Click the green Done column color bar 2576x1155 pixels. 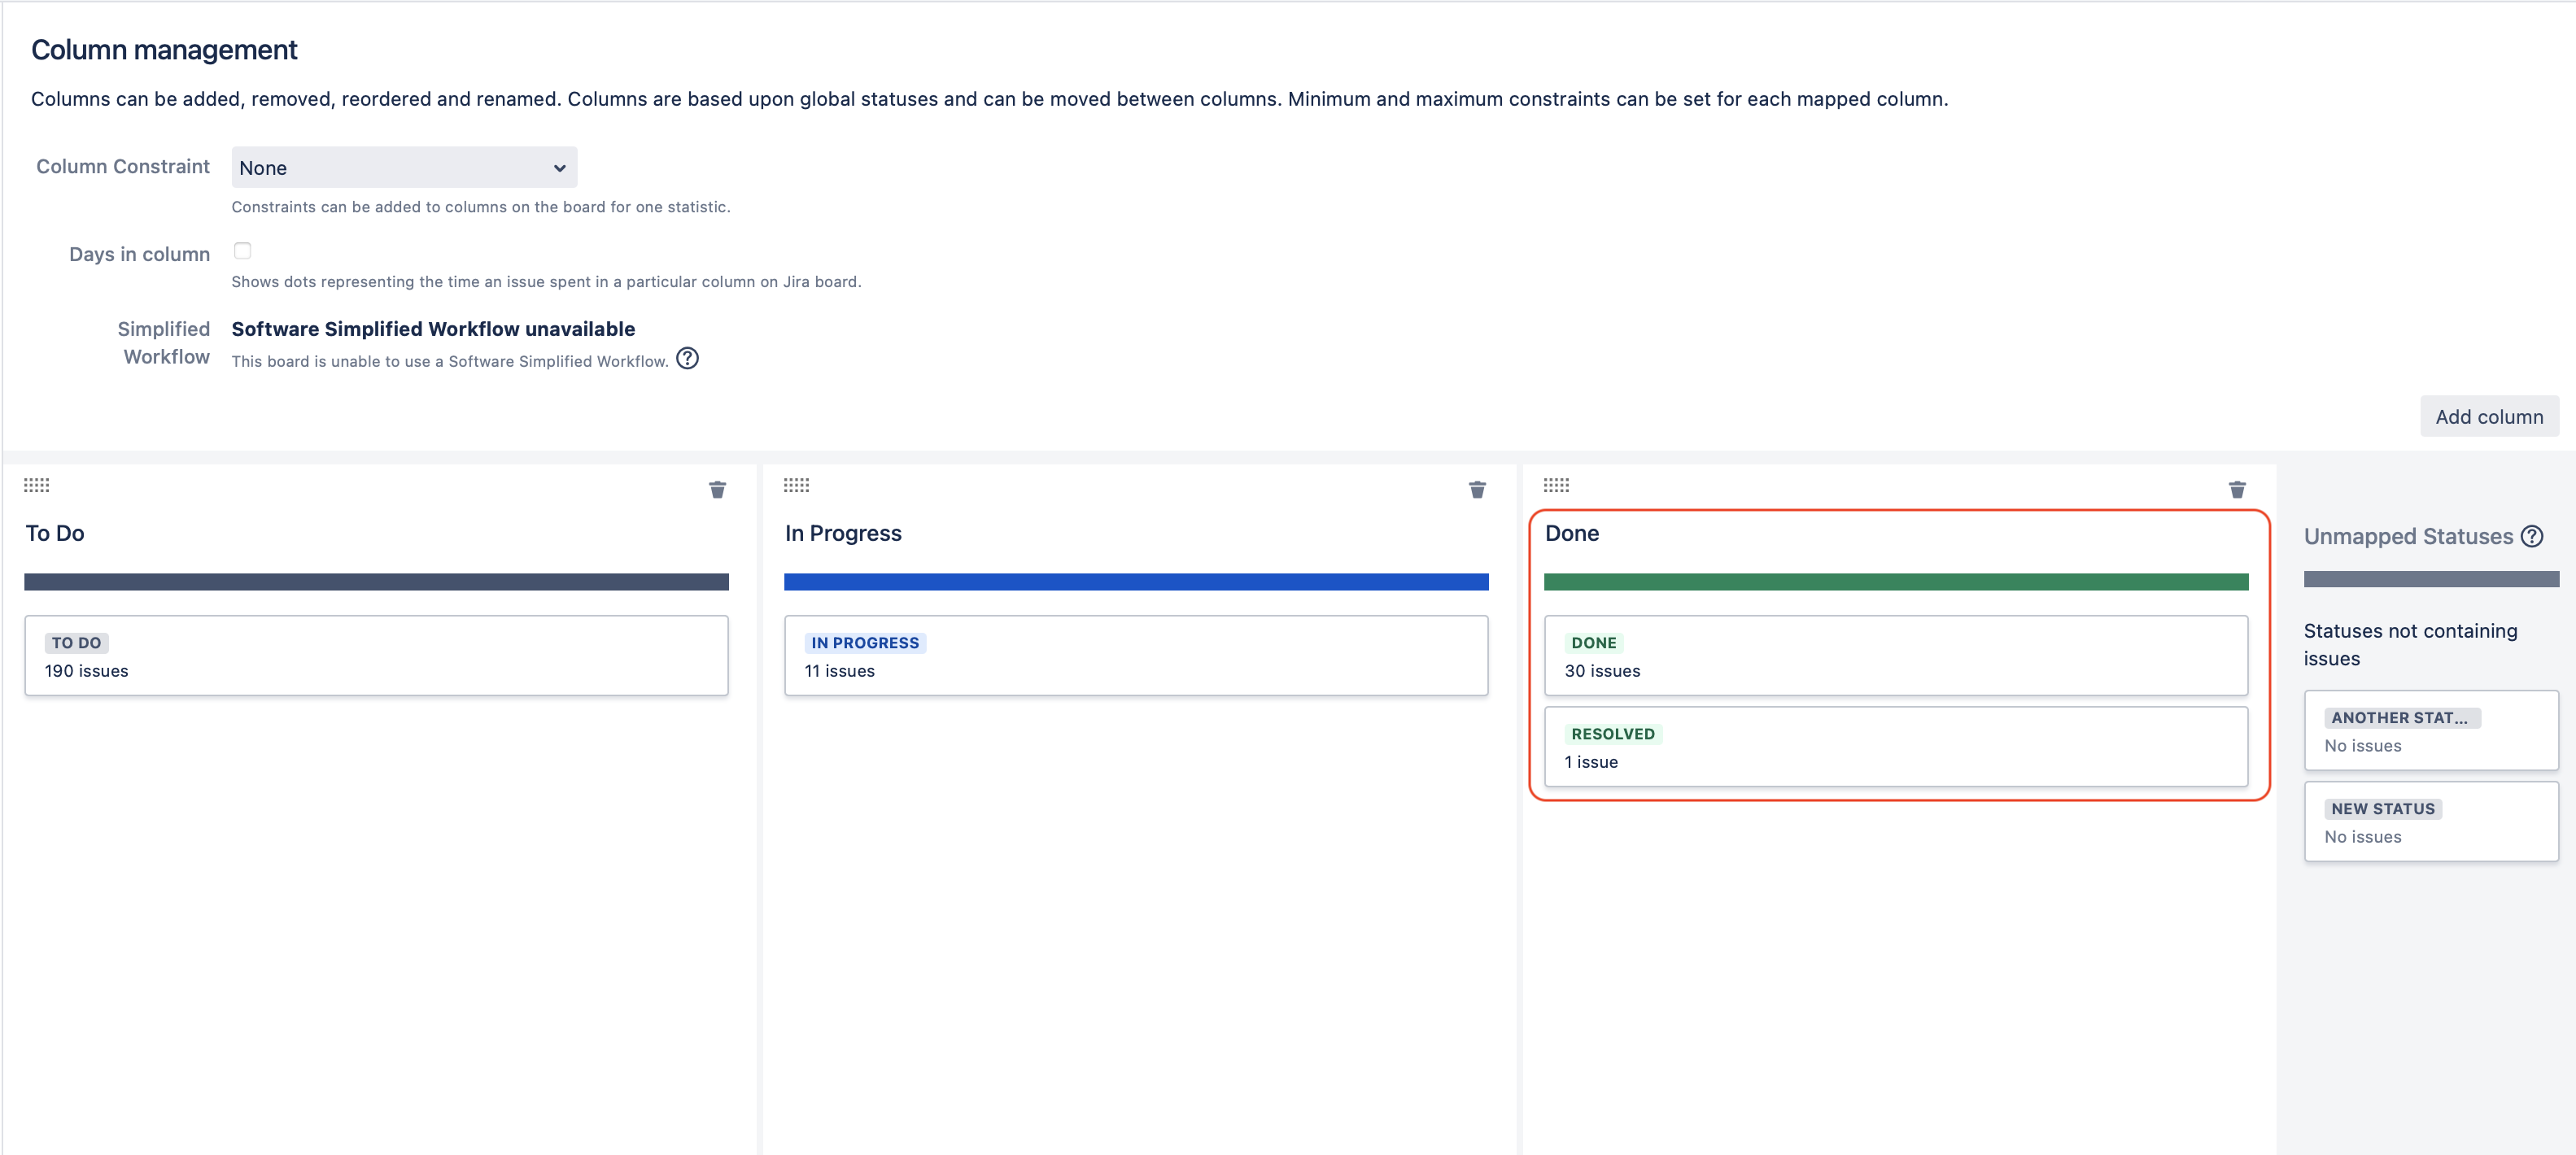click(1895, 582)
